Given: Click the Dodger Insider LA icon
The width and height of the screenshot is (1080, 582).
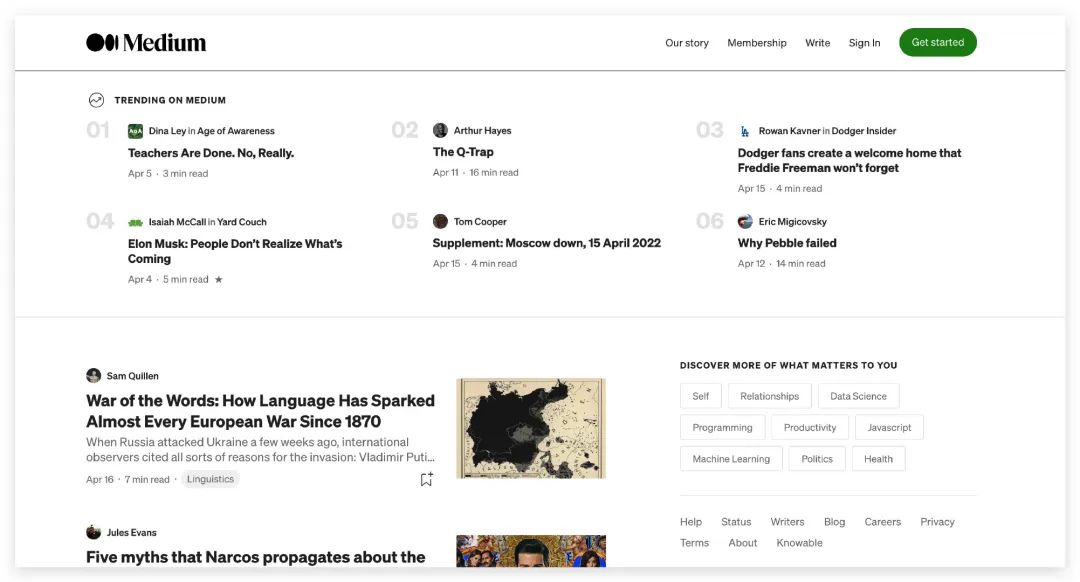Looking at the screenshot, I should coord(744,131).
